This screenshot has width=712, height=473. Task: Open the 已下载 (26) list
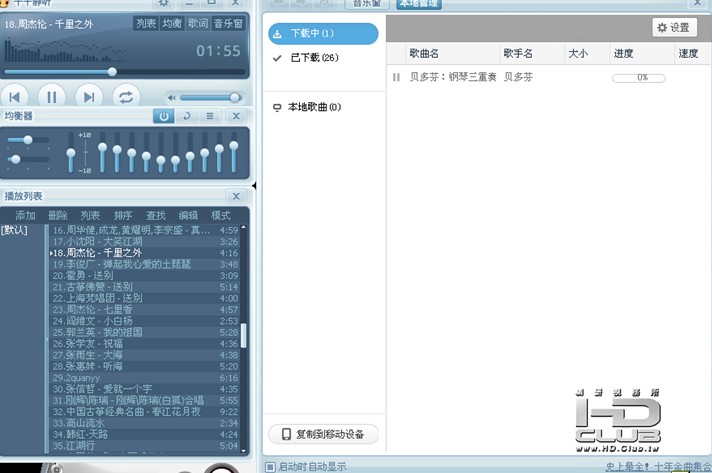323,58
